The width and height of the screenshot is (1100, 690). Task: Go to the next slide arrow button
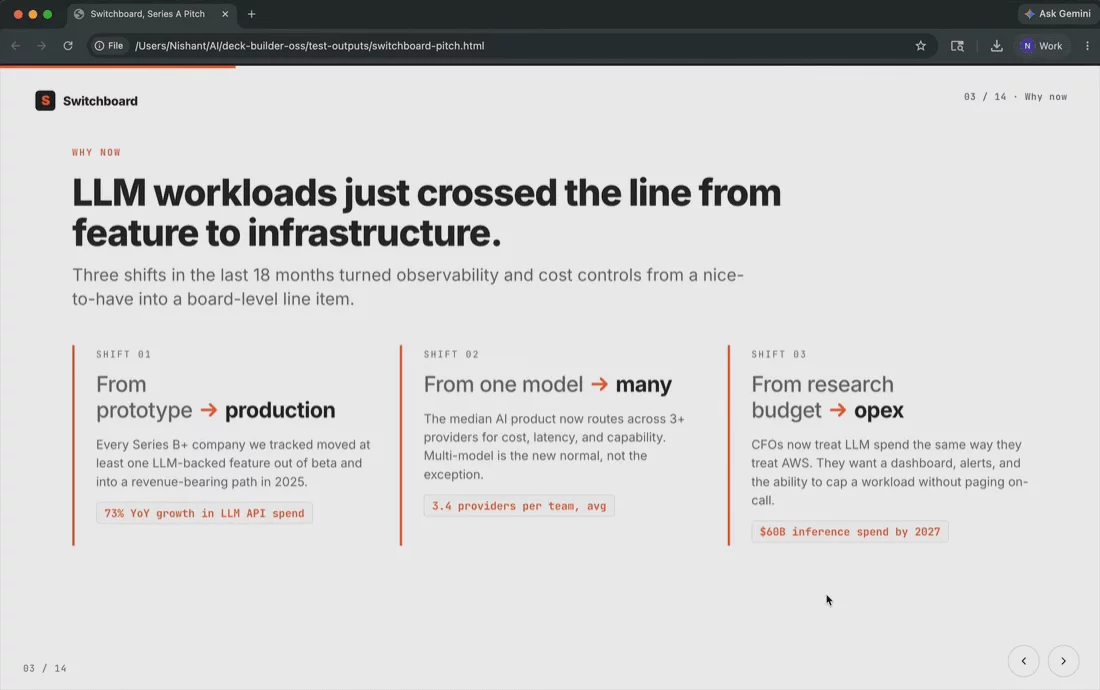(x=1063, y=661)
